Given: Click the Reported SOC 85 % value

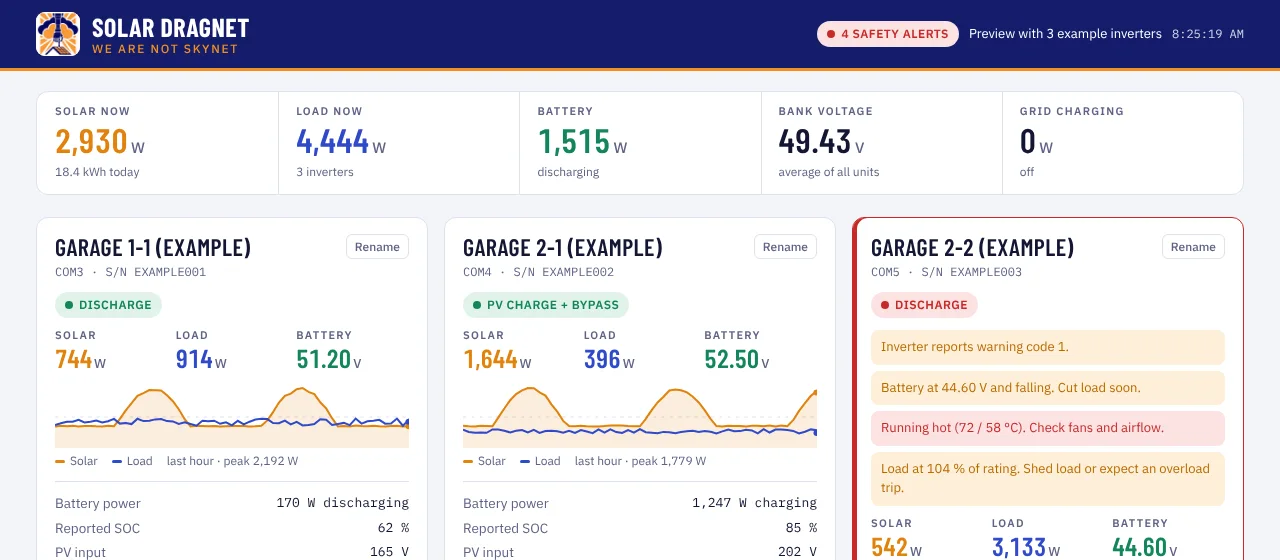Looking at the screenshot, I should [801, 528].
